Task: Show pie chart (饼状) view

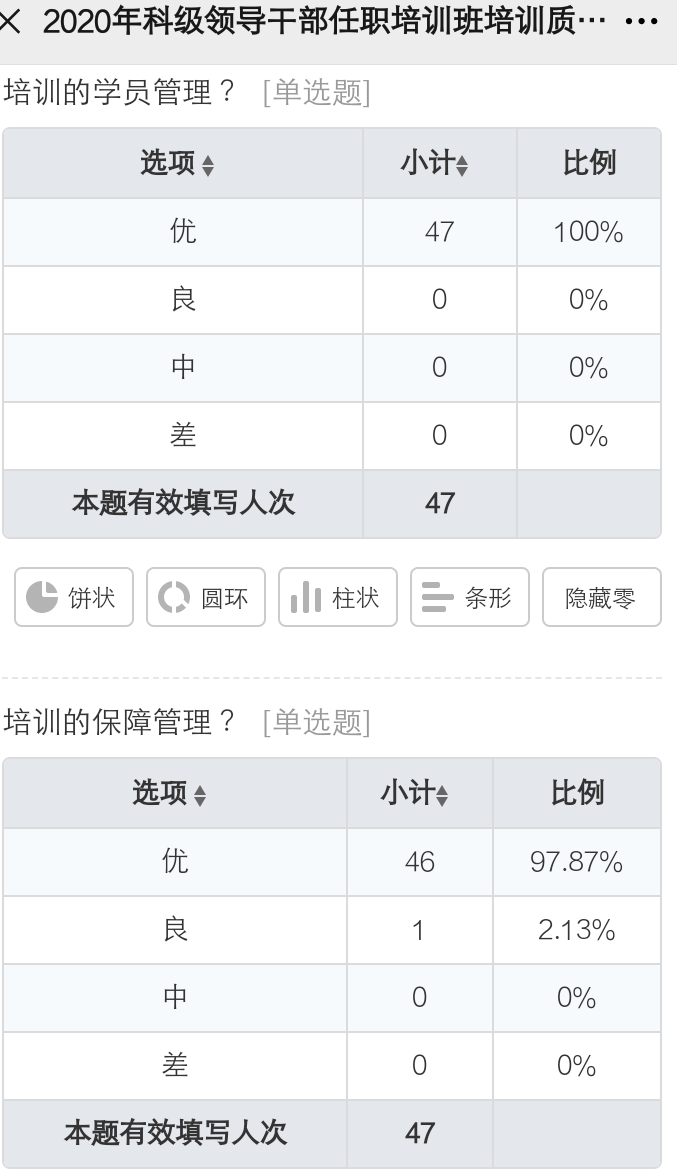Action: point(74,597)
